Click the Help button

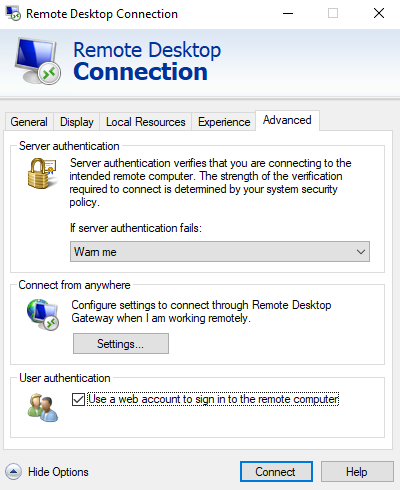(357, 472)
